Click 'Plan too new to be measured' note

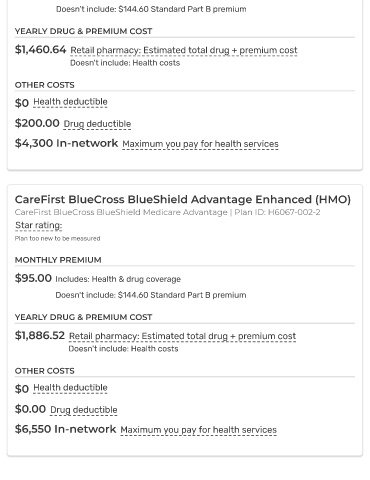(x=57, y=239)
